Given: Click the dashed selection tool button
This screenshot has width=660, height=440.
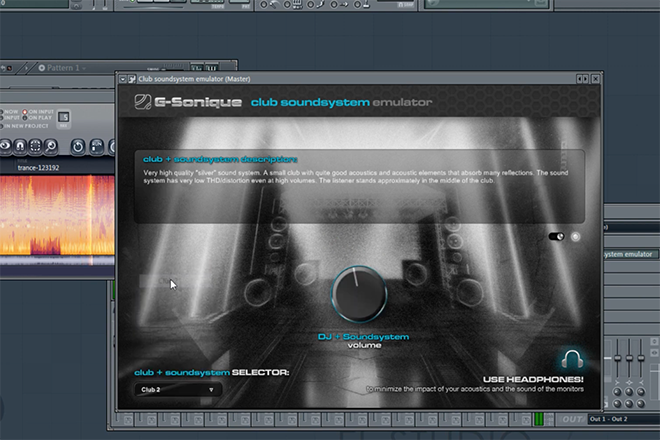Looking at the screenshot, I should (35, 146).
